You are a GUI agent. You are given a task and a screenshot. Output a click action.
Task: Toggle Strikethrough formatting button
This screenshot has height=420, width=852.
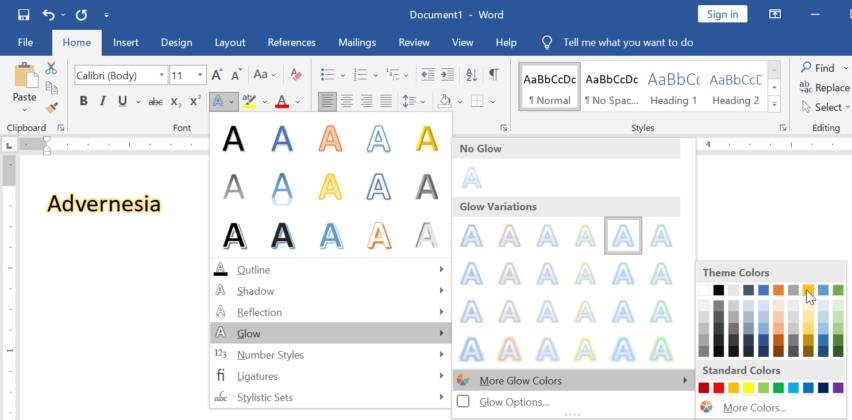(x=155, y=101)
